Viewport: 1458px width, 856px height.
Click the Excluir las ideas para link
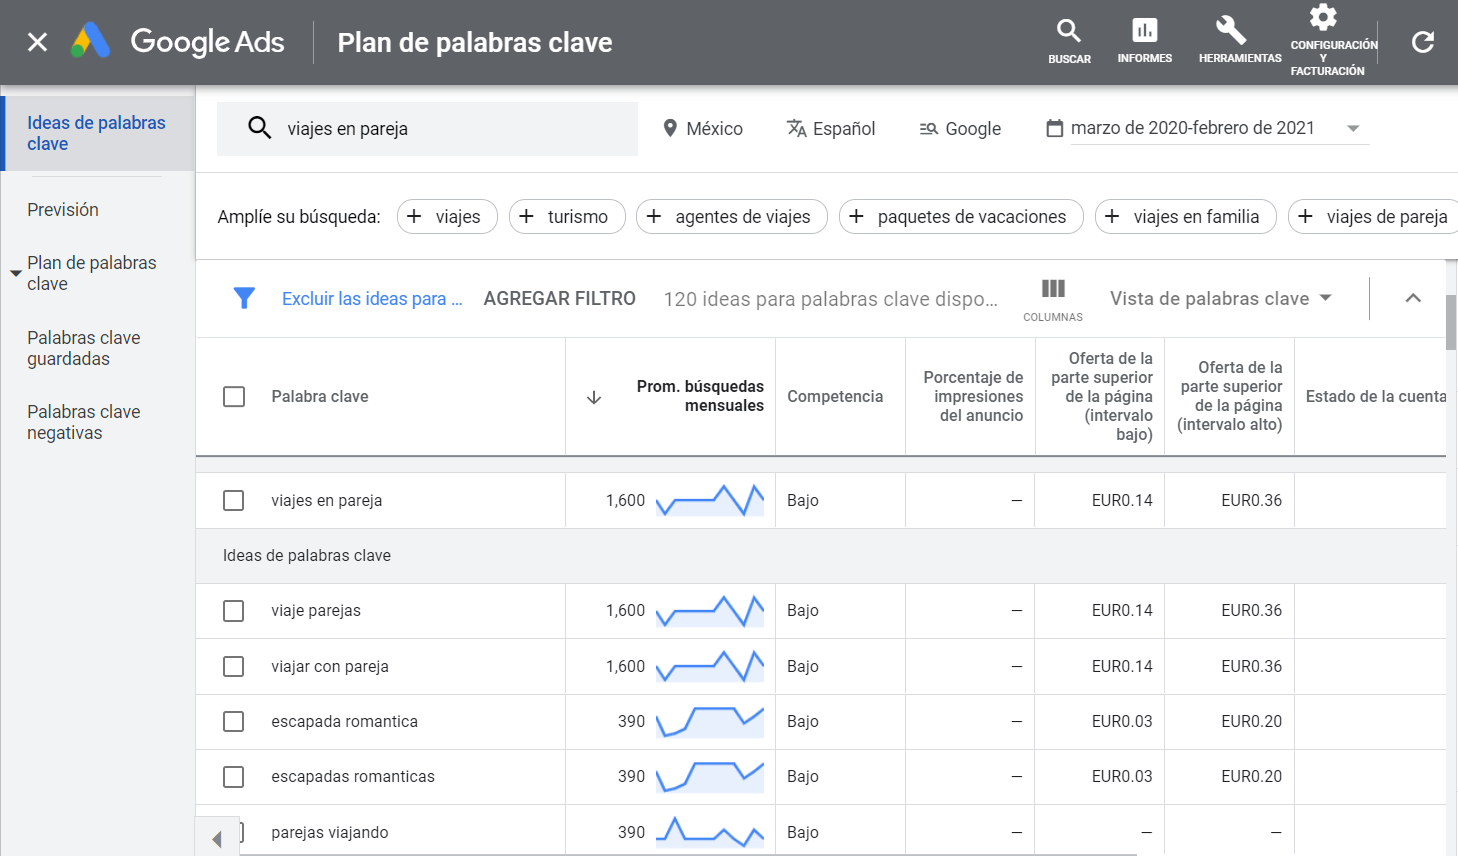[x=372, y=297]
